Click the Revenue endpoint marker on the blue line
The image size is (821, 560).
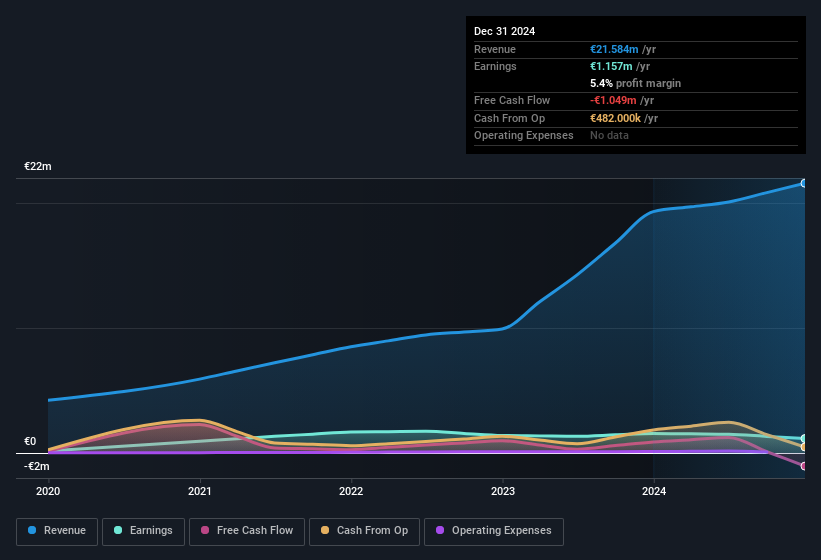804,183
